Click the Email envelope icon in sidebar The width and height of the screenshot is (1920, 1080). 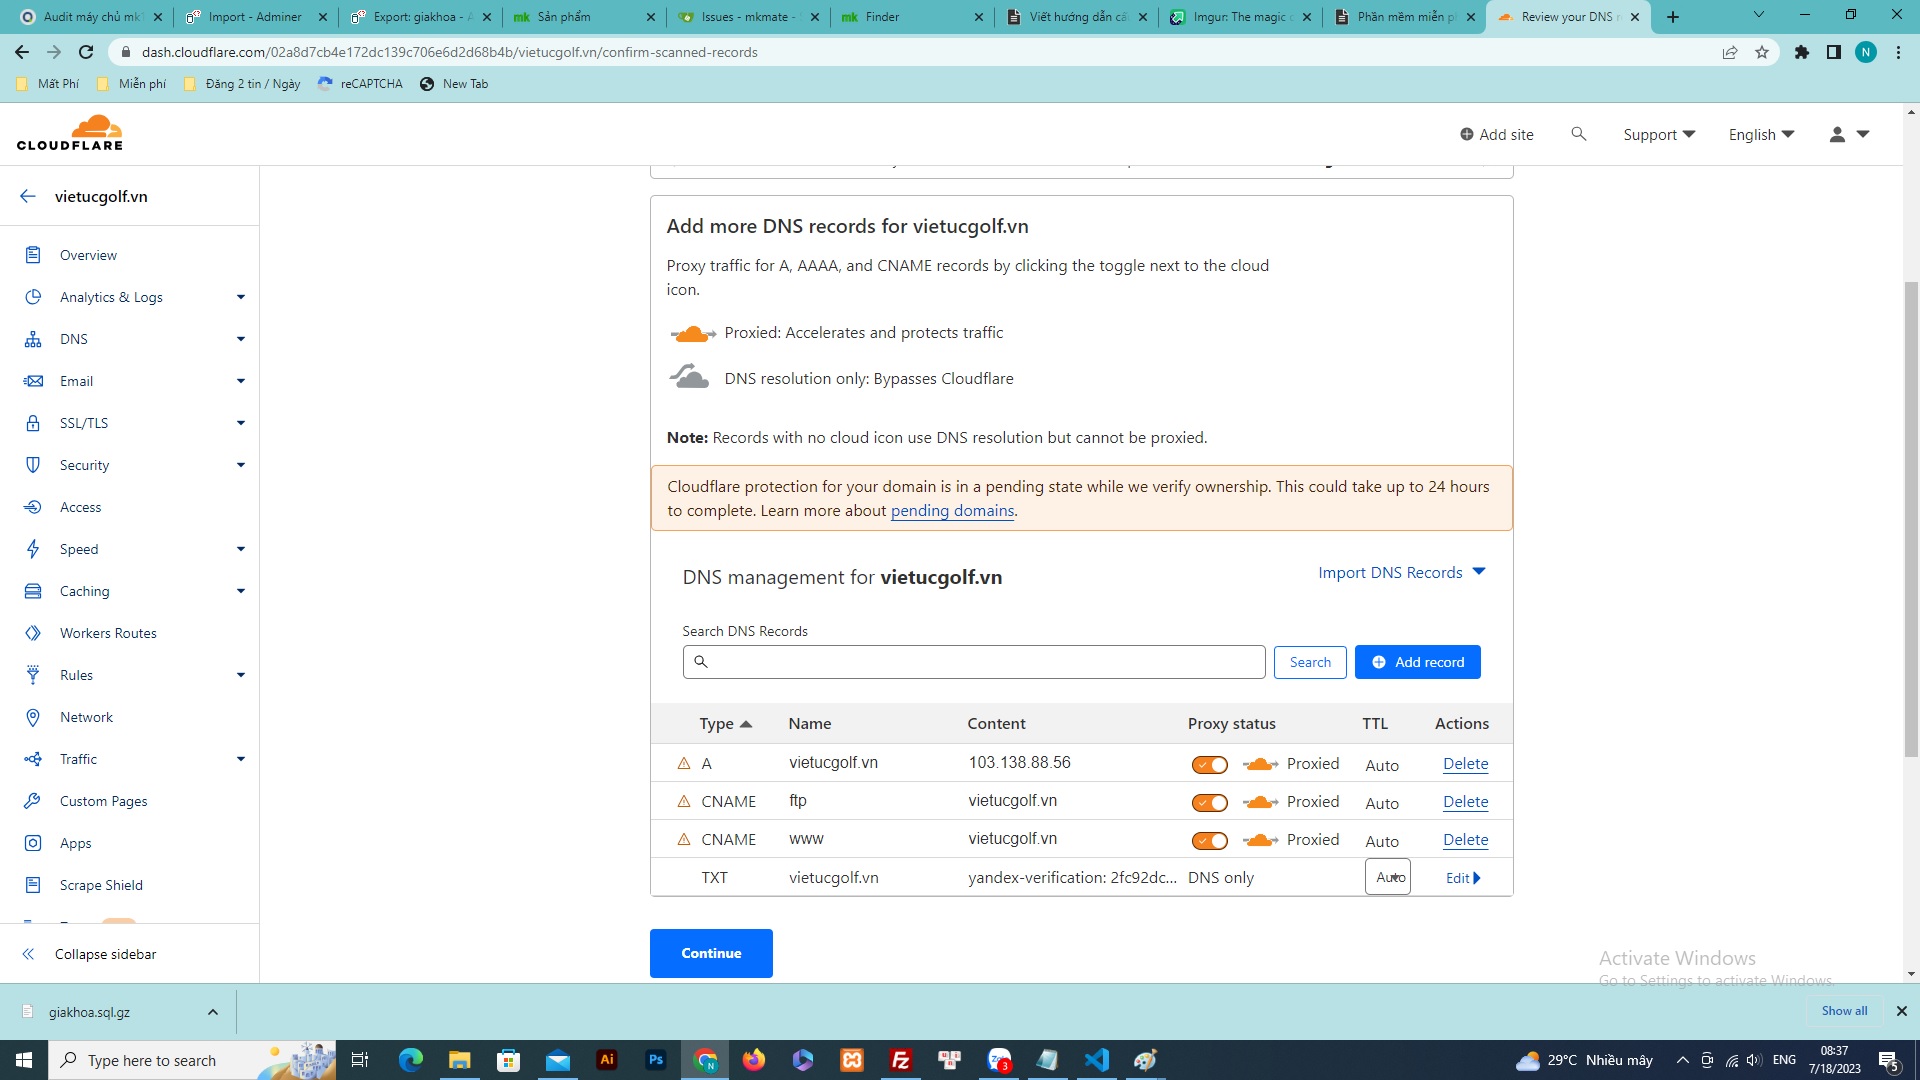pos(33,381)
